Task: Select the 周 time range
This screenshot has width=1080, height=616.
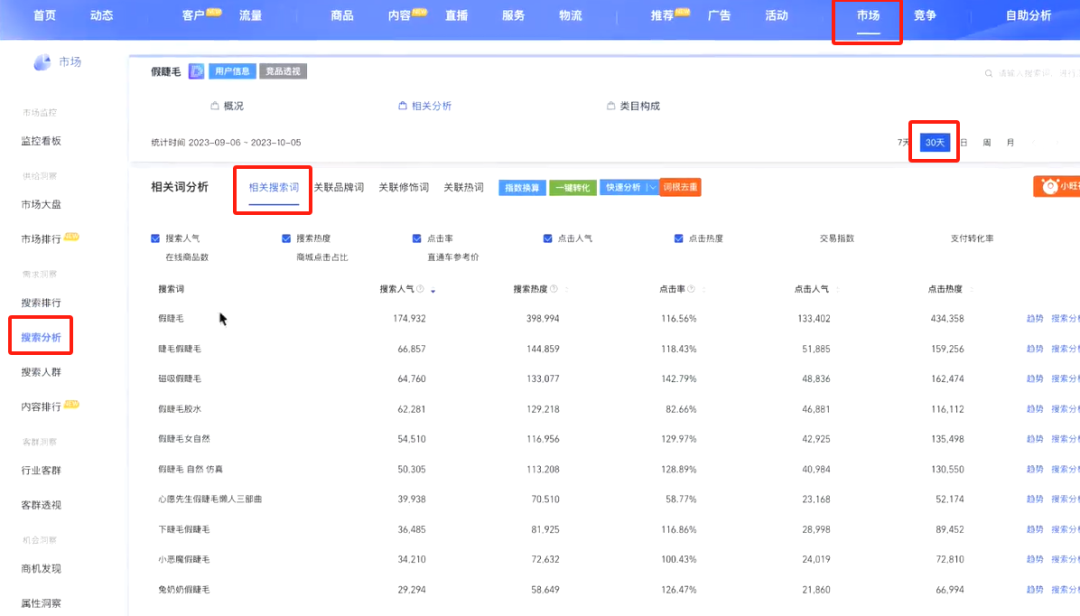Action: click(x=987, y=143)
